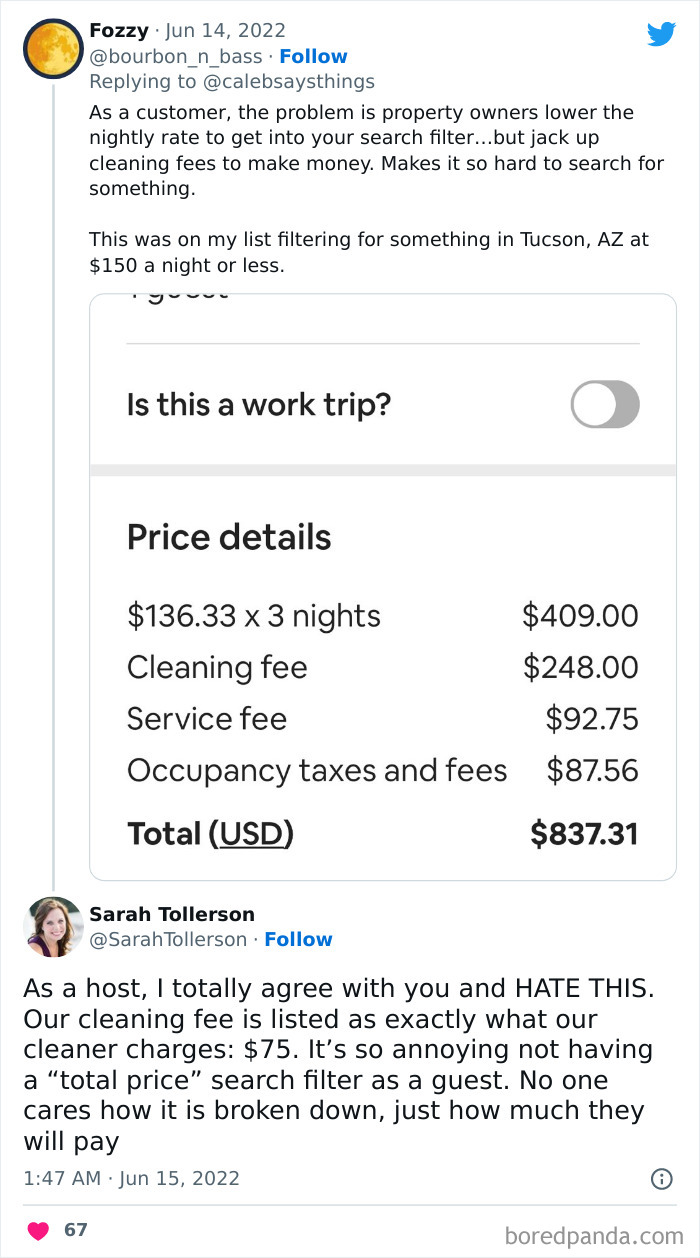Click Fozzy's display name
This screenshot has height=1258, width=700.
pos(117,30)
